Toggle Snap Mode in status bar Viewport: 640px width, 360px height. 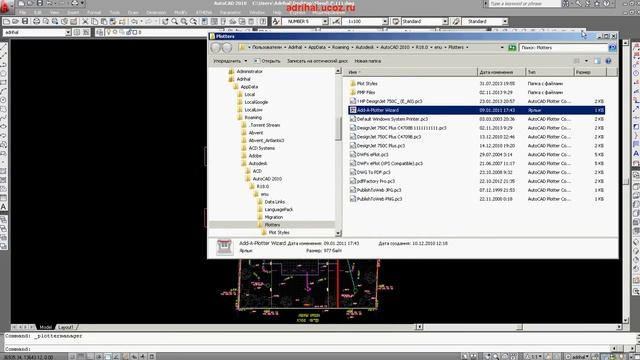click(x=71, y=357)
